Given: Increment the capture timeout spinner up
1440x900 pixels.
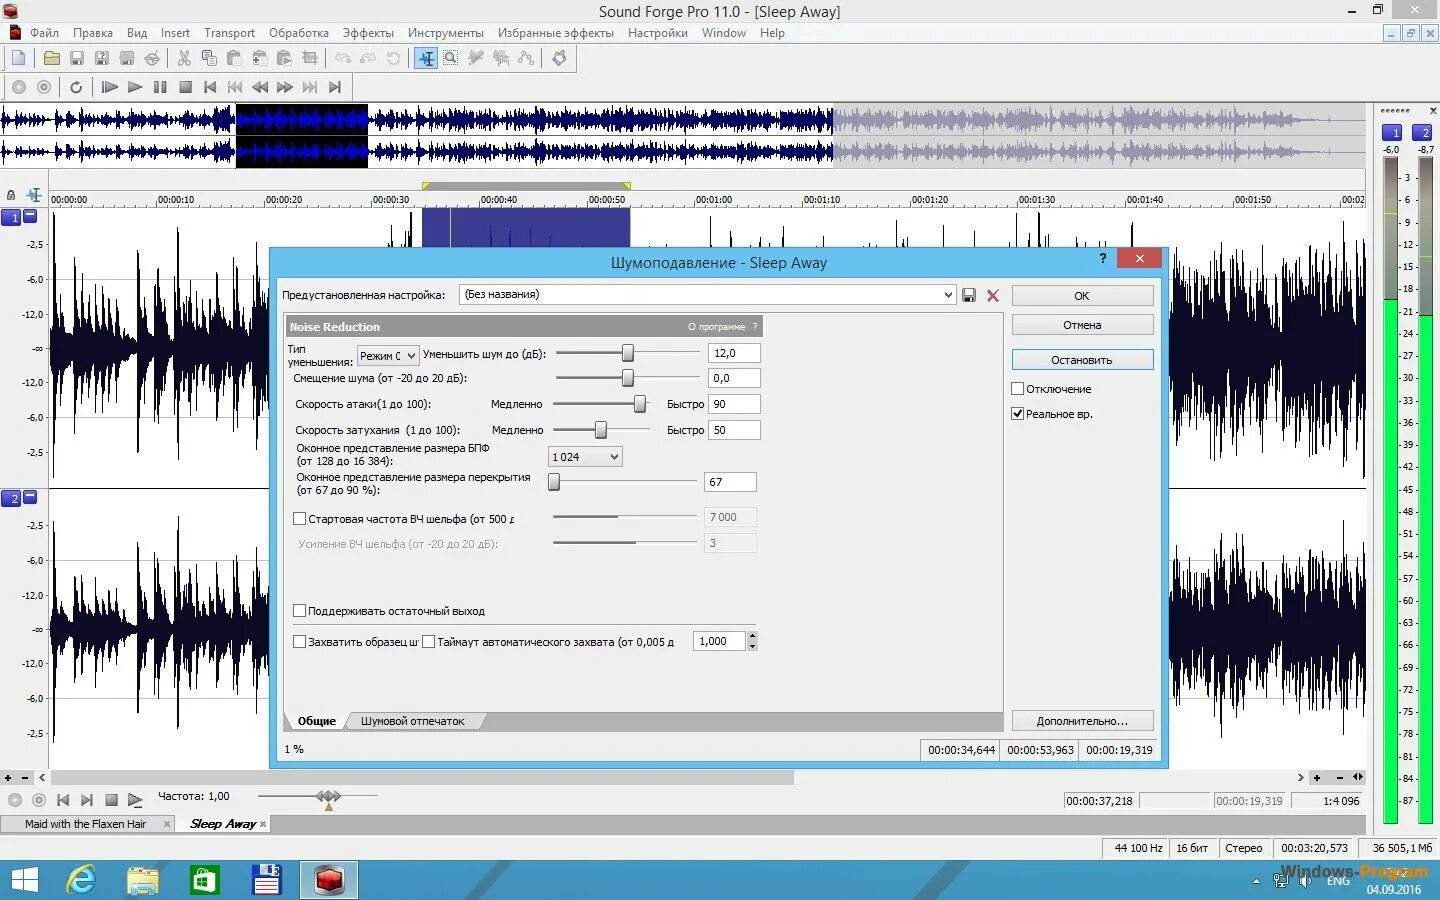Looking at the screenshot, I should (x=752, y=636).
